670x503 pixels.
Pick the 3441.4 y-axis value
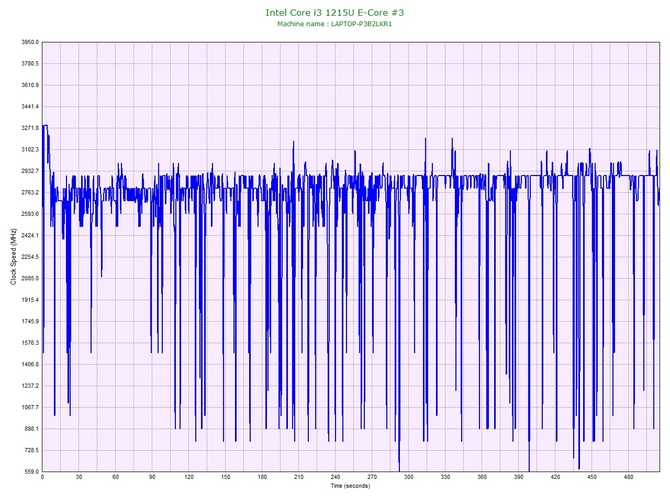[30, 106]
